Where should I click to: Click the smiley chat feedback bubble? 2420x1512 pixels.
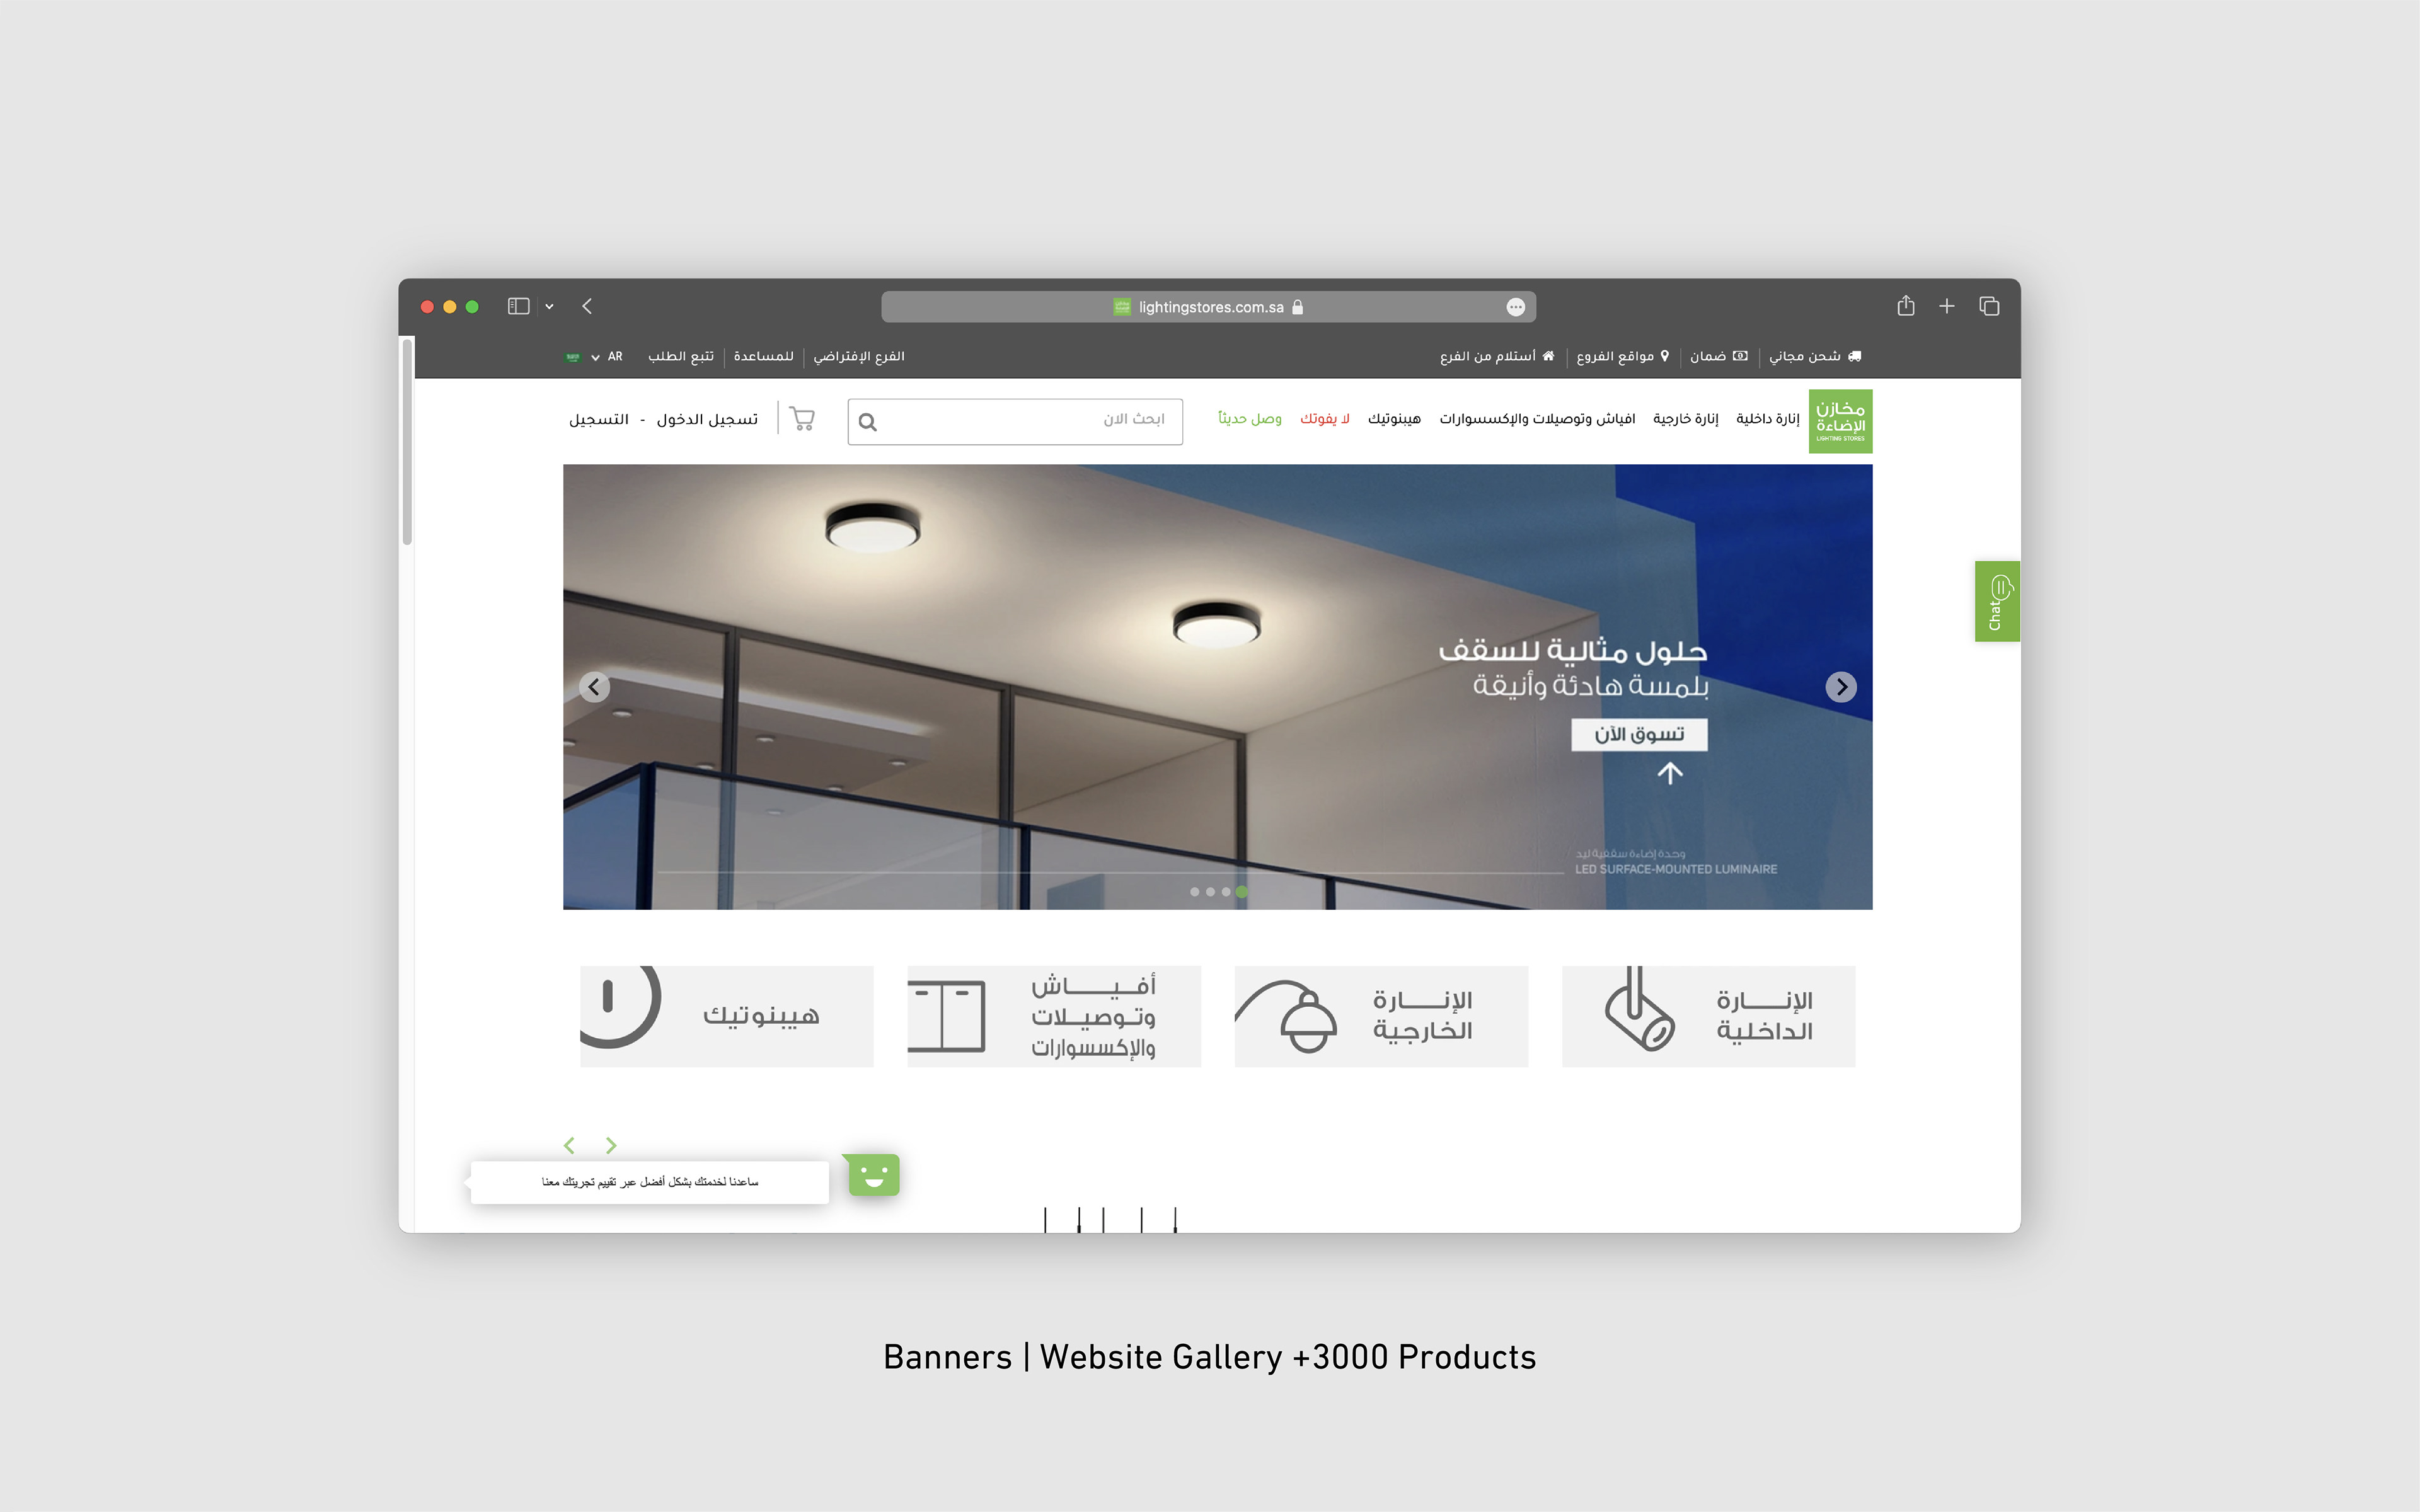click(x=872, y=1175)
